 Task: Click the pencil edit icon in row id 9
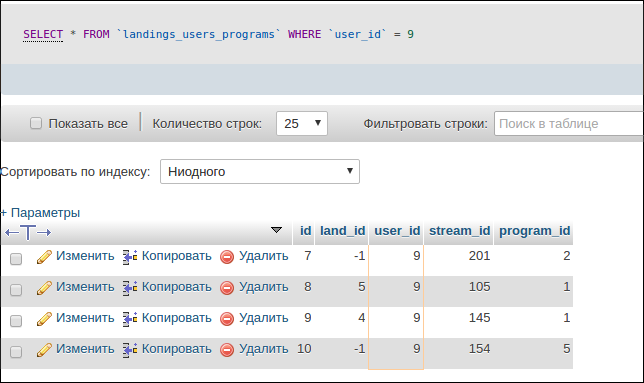[44, 319]
